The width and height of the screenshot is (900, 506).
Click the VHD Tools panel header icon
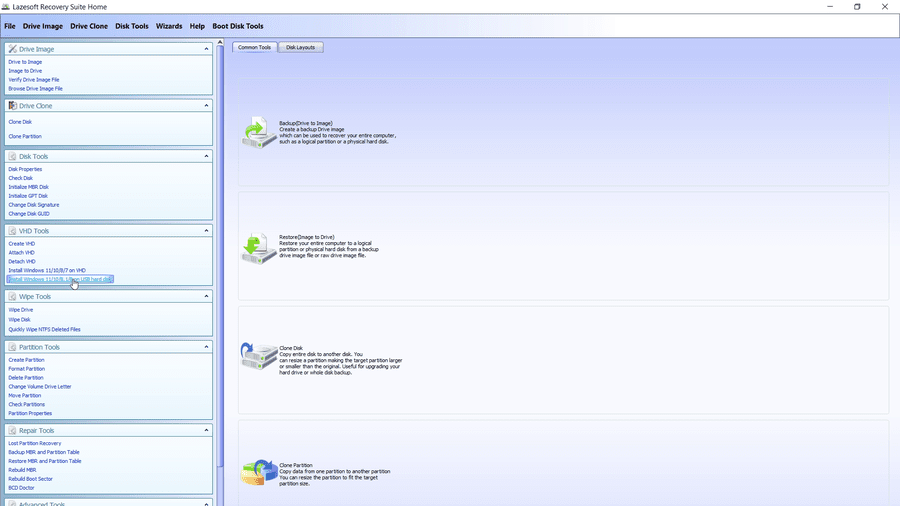point(13,231)
